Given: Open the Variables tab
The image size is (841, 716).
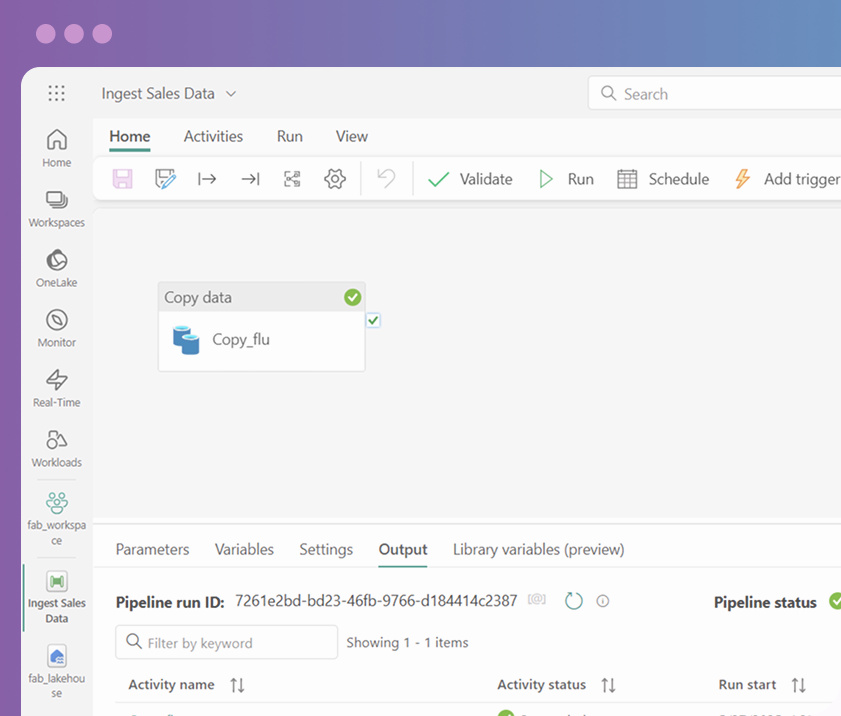Looking at the screenshot, I should (x=244, y=549).
